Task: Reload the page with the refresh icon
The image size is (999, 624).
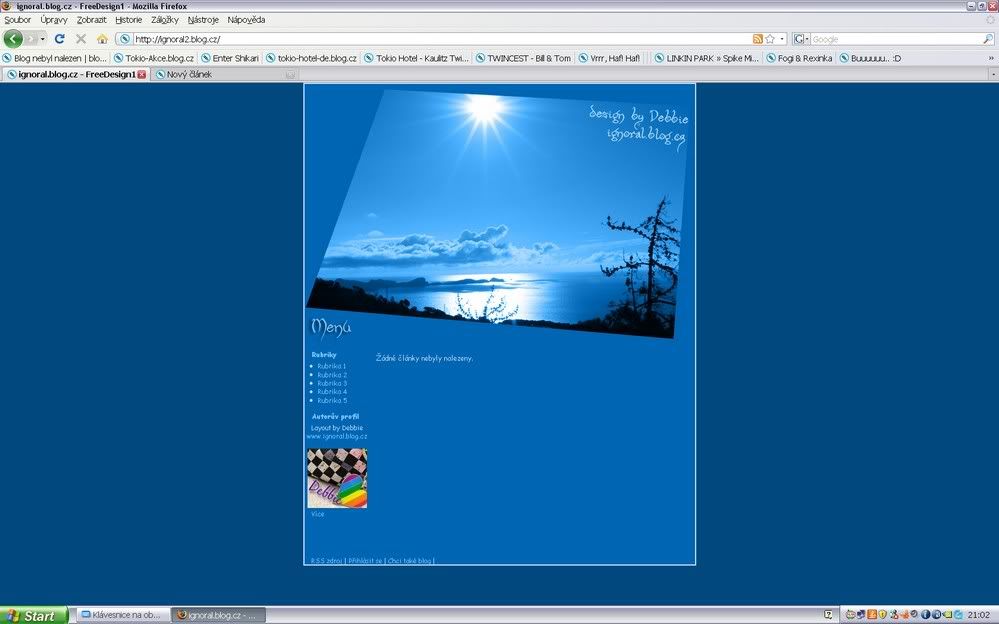Action: click(60, 39)
